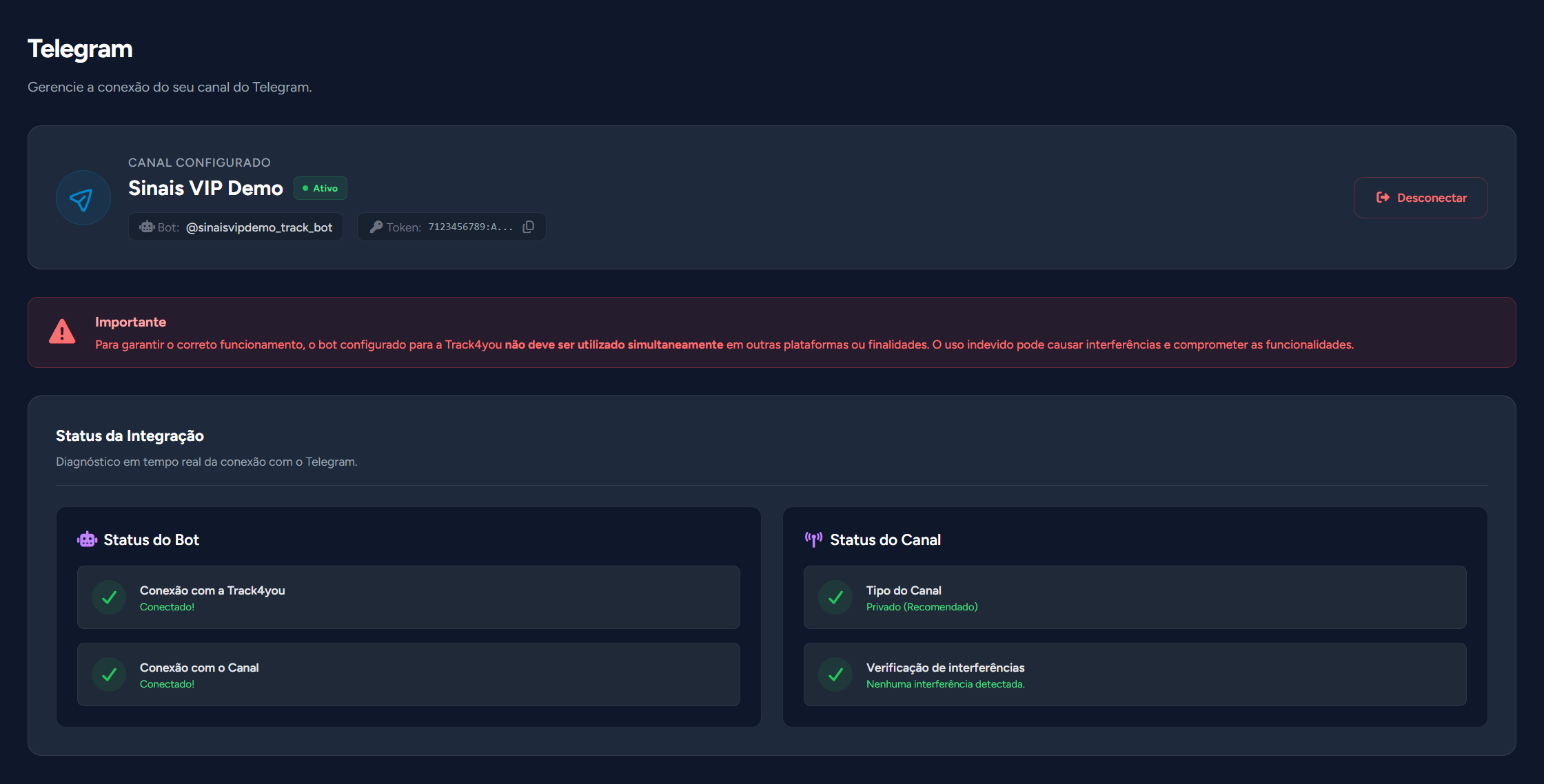1544x784 pixels.
Task: Disconnect the Telegram channel via Desconectar button
Action: coord(1421,198)
